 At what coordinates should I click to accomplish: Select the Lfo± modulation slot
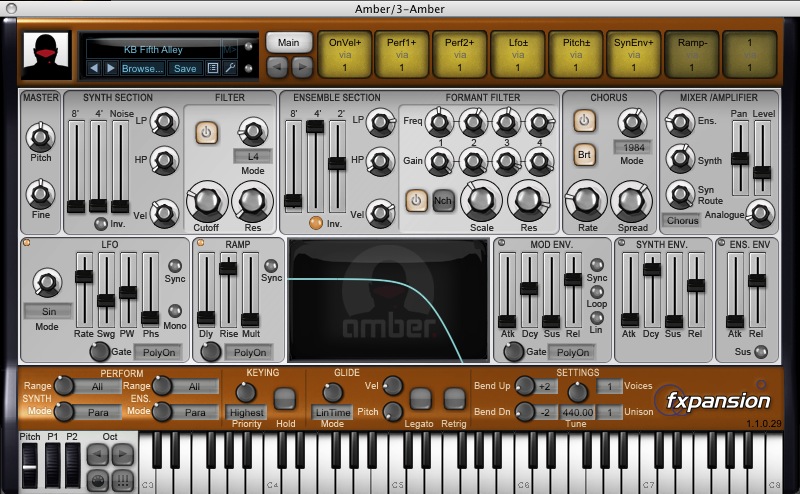518,55
